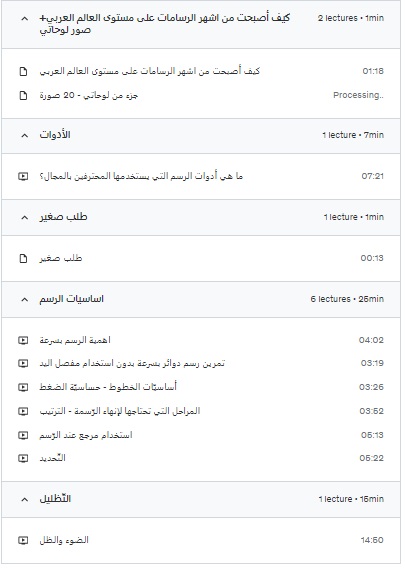Collapse the first section with 2 lectures
The height and width of the screenshot is (571, 405).
(24, 18)
